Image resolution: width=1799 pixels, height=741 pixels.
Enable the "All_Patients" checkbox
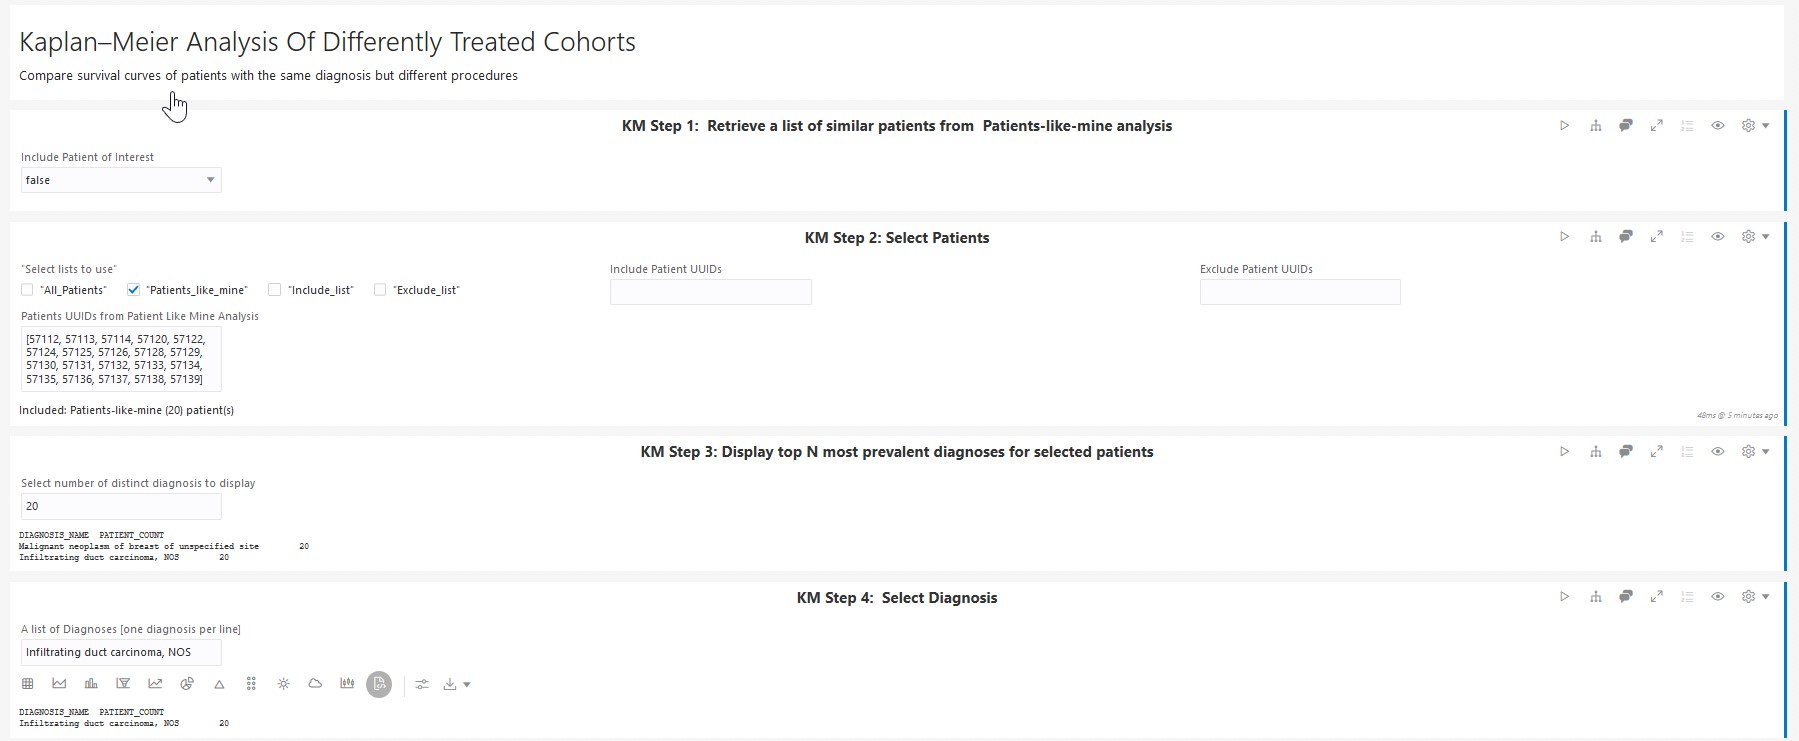tap(27, 290)
